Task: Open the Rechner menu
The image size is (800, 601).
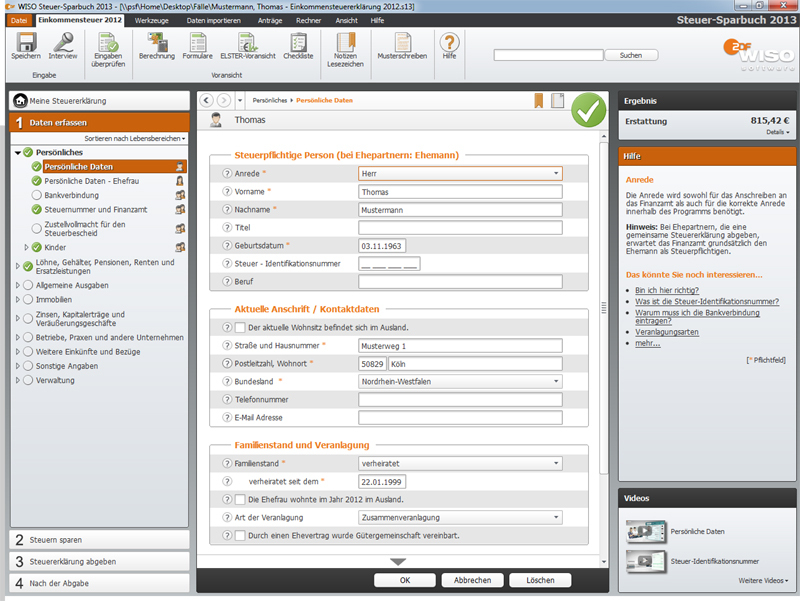Action: [x=308, y=20]
